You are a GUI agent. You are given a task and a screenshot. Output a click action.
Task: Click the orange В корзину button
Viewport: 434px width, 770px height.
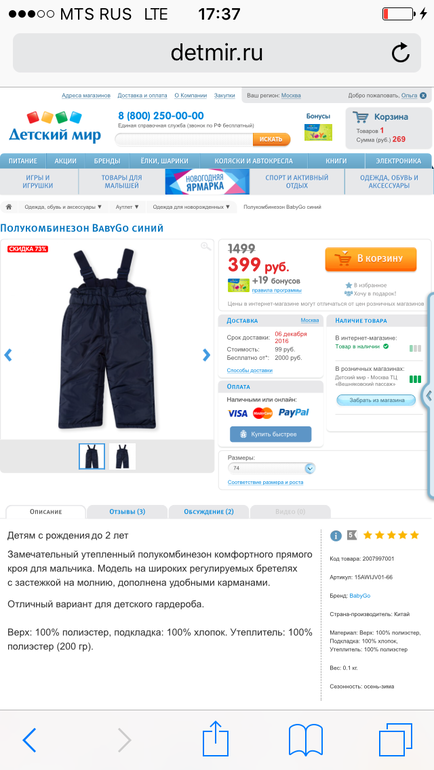pyautogui.click(x=371, y=259)
